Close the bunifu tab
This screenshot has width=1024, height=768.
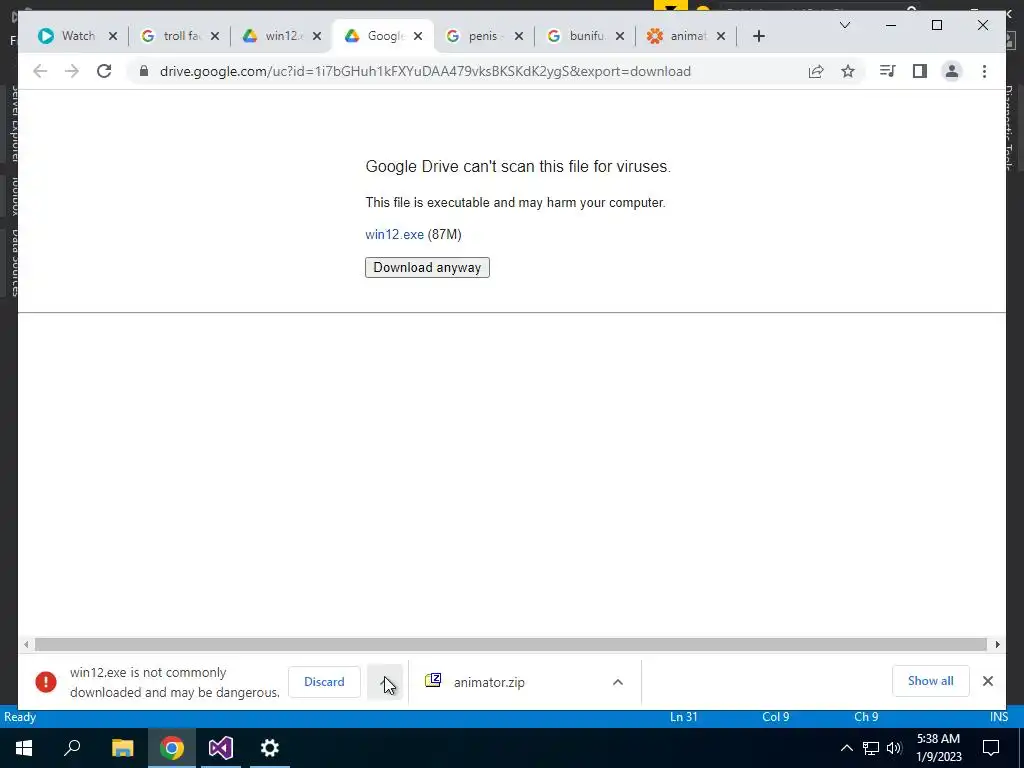point(620,36)
